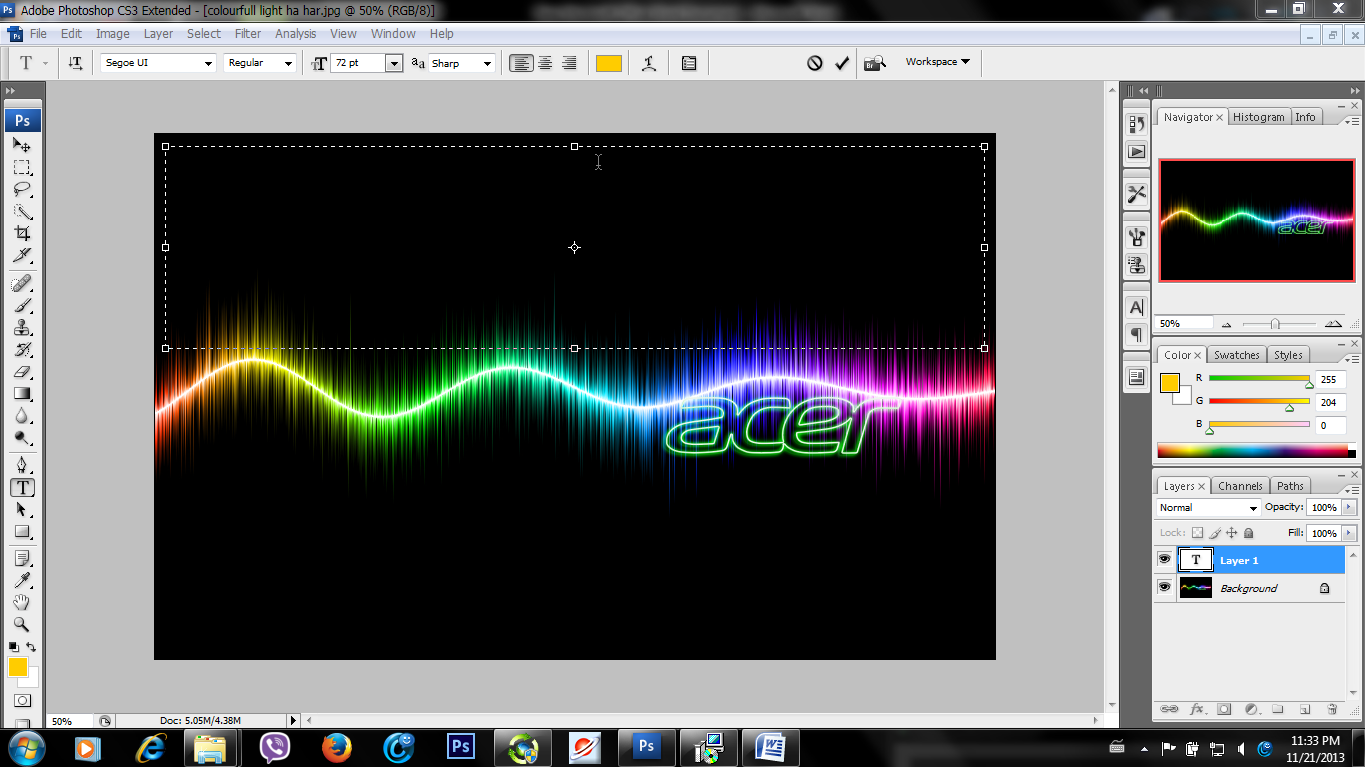The height and width of the screenshot is (767, 1365).
Task: Open Firefox from the taskbar
Action: 337,747
